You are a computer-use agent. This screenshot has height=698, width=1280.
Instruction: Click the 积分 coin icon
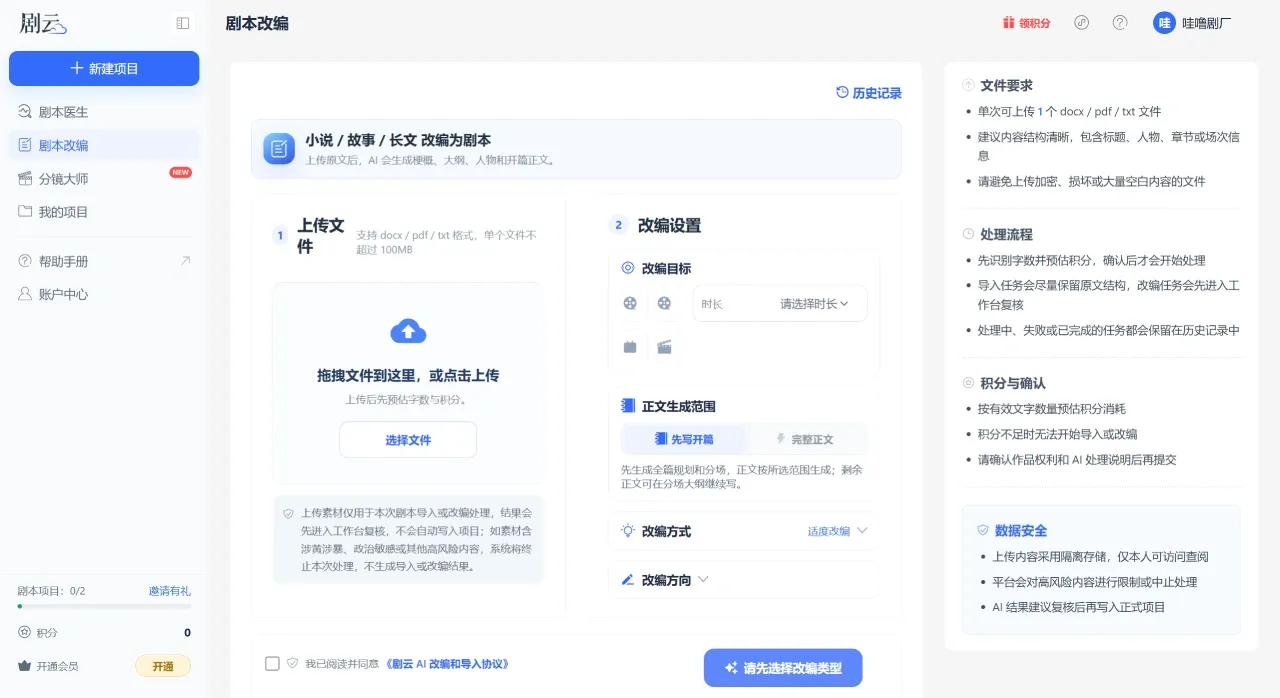[x=25, y=632]
